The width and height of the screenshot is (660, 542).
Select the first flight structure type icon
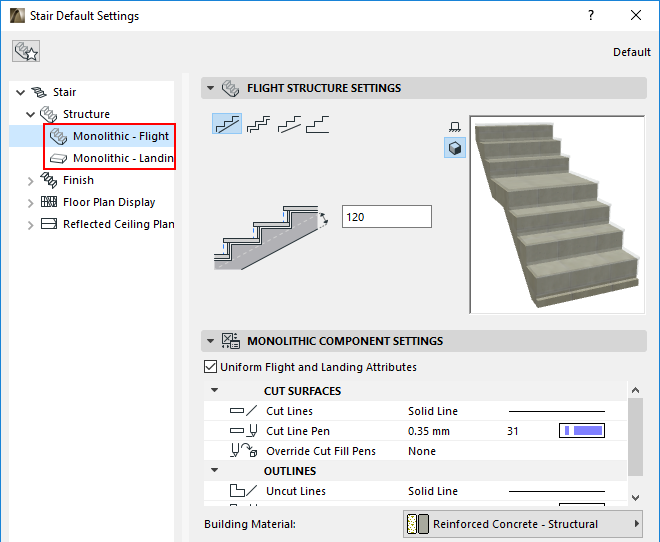pyautogui.click(x=227, y=125)
